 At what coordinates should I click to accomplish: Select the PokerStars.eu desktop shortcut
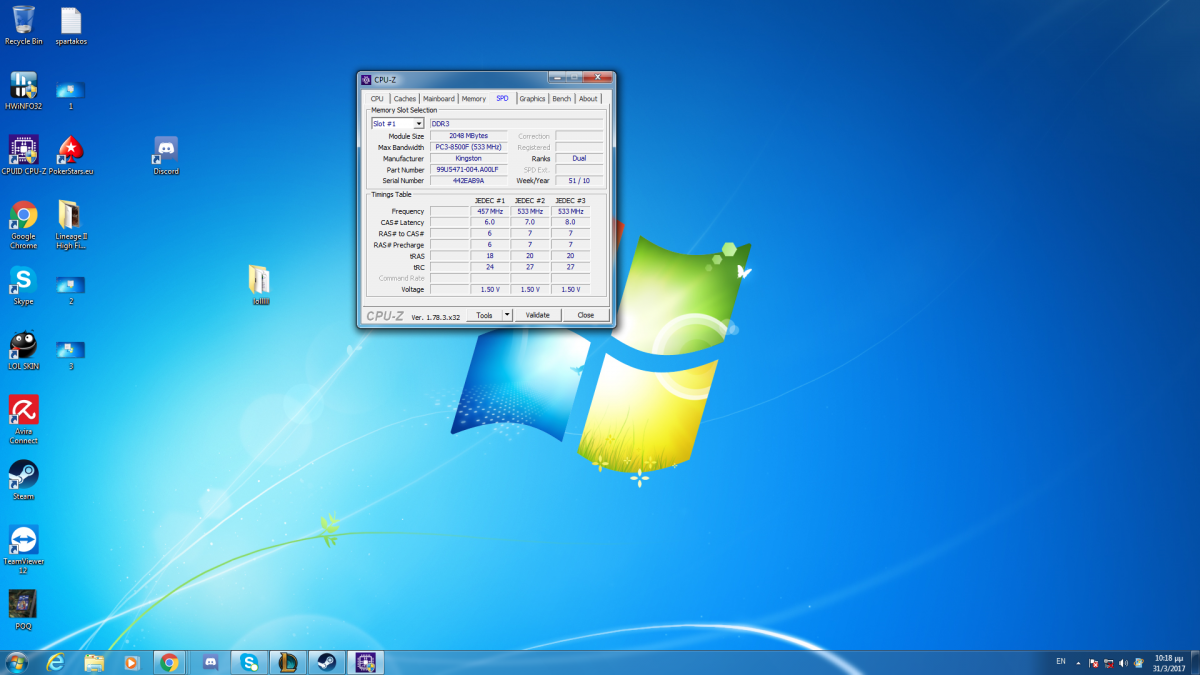pyautogui.click(x=70, y=155)
